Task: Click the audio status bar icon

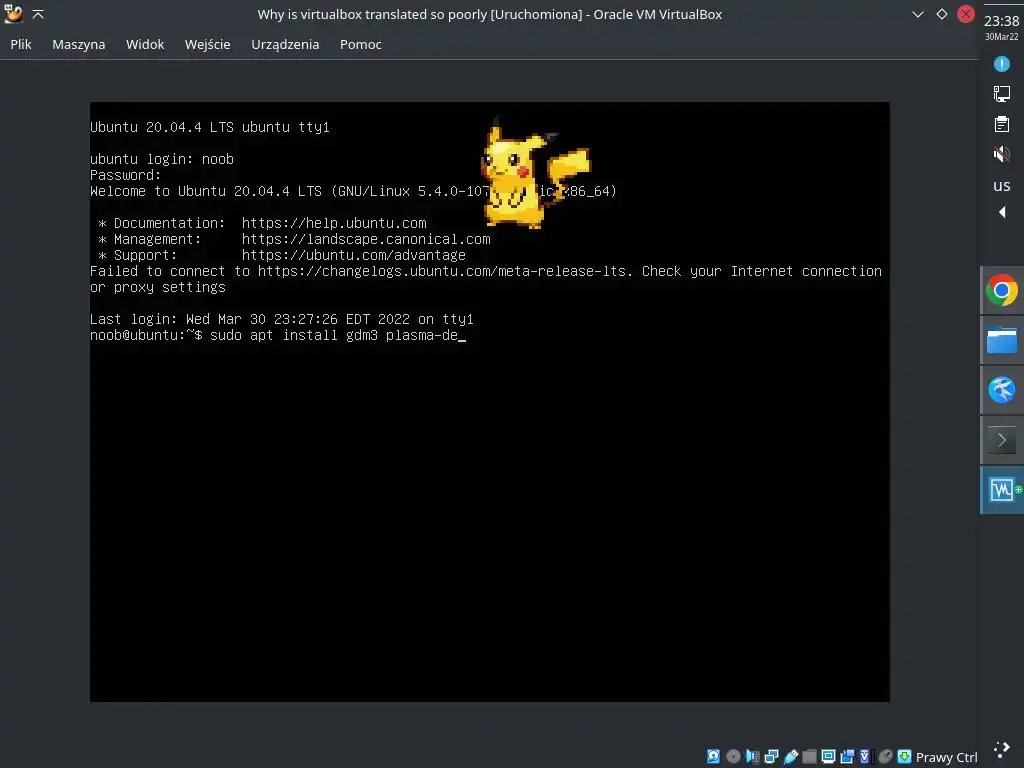Action: [752, 757]
